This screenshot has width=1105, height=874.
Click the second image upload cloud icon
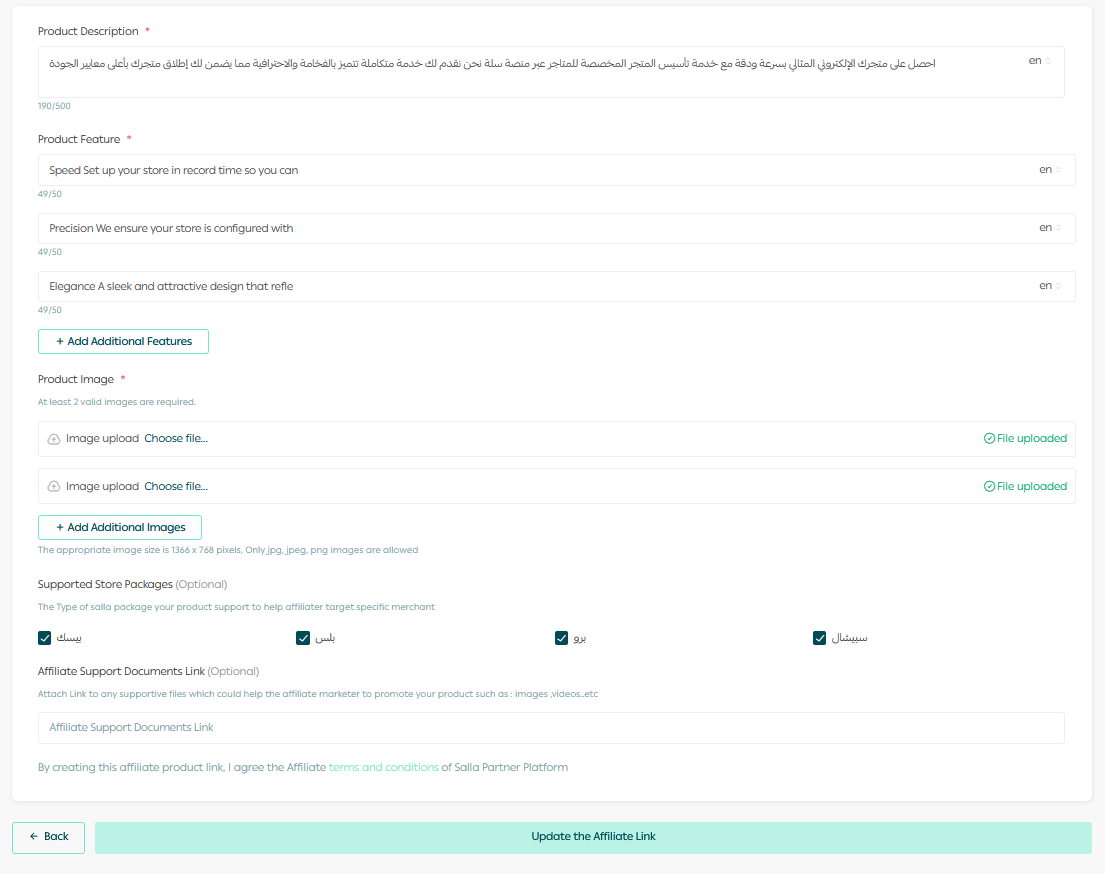(x=54, y=487)
